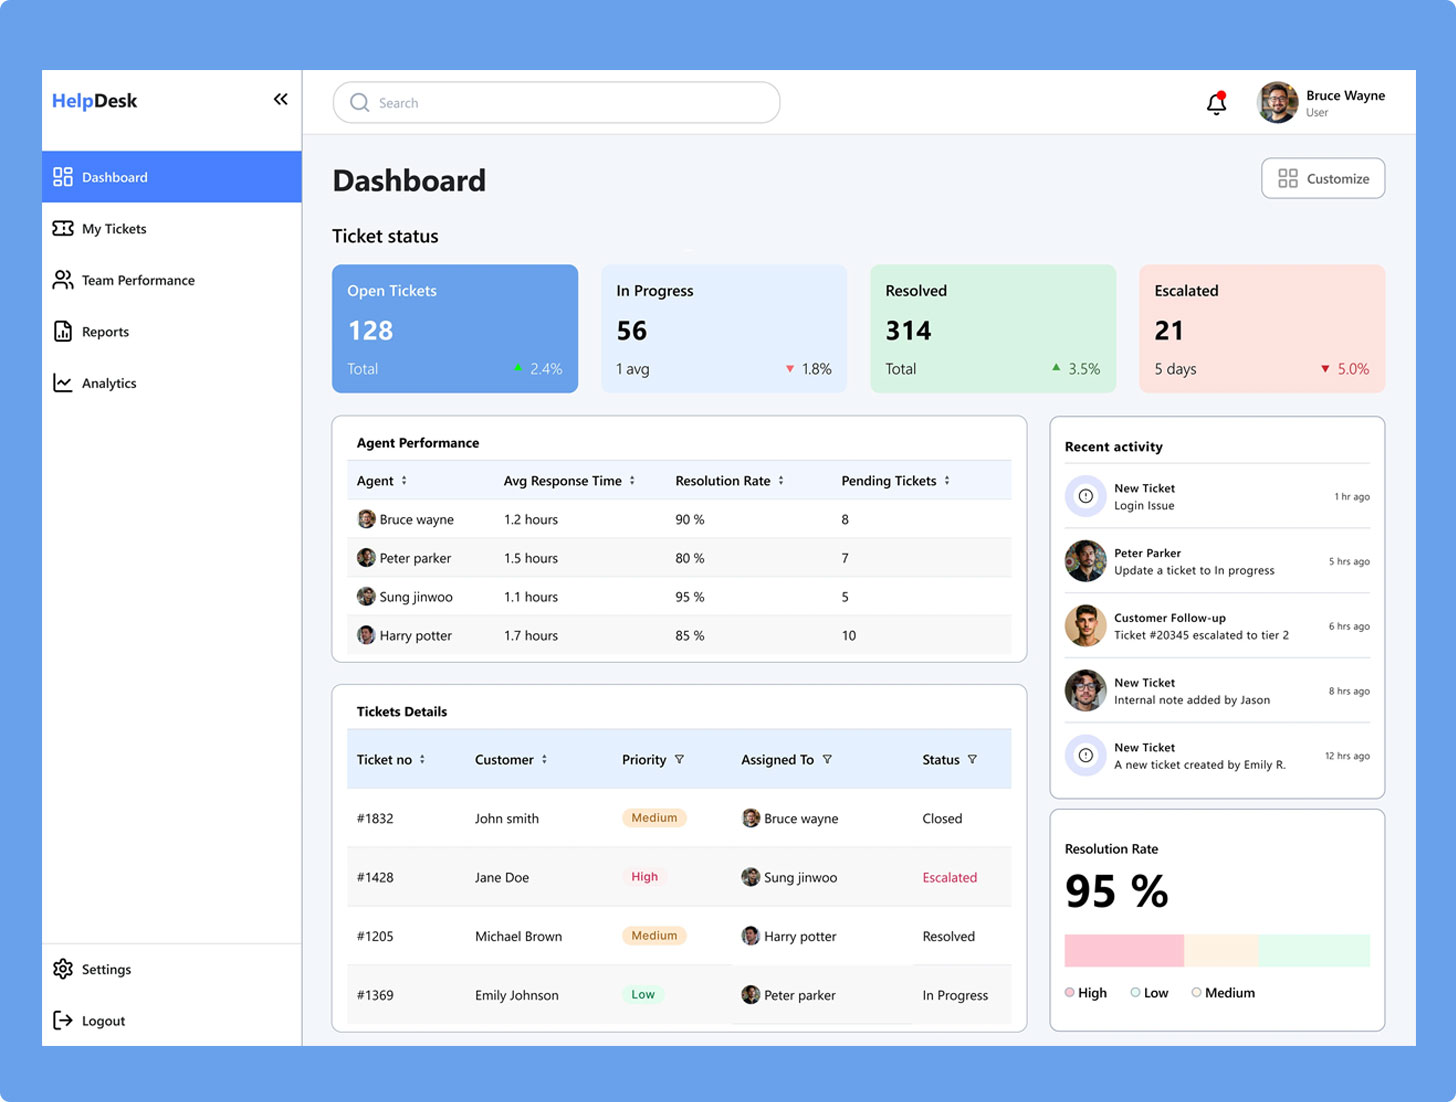The image size is (1456, 1102).
Task: Click the notification bell
Action: coord(1216,103)
